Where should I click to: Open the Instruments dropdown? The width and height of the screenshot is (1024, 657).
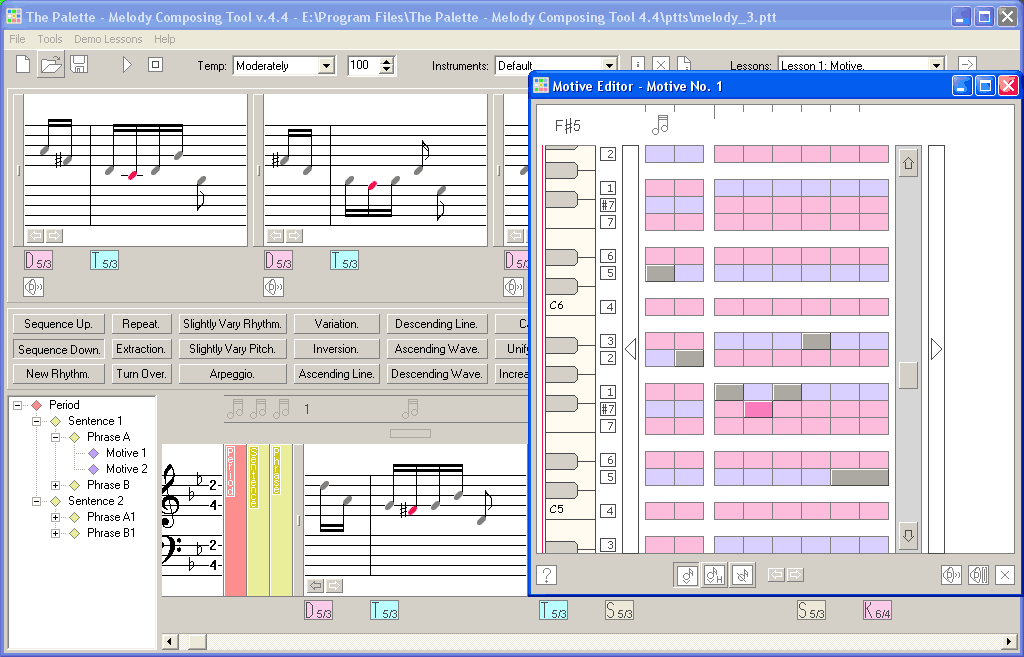(x=609, y=66)
